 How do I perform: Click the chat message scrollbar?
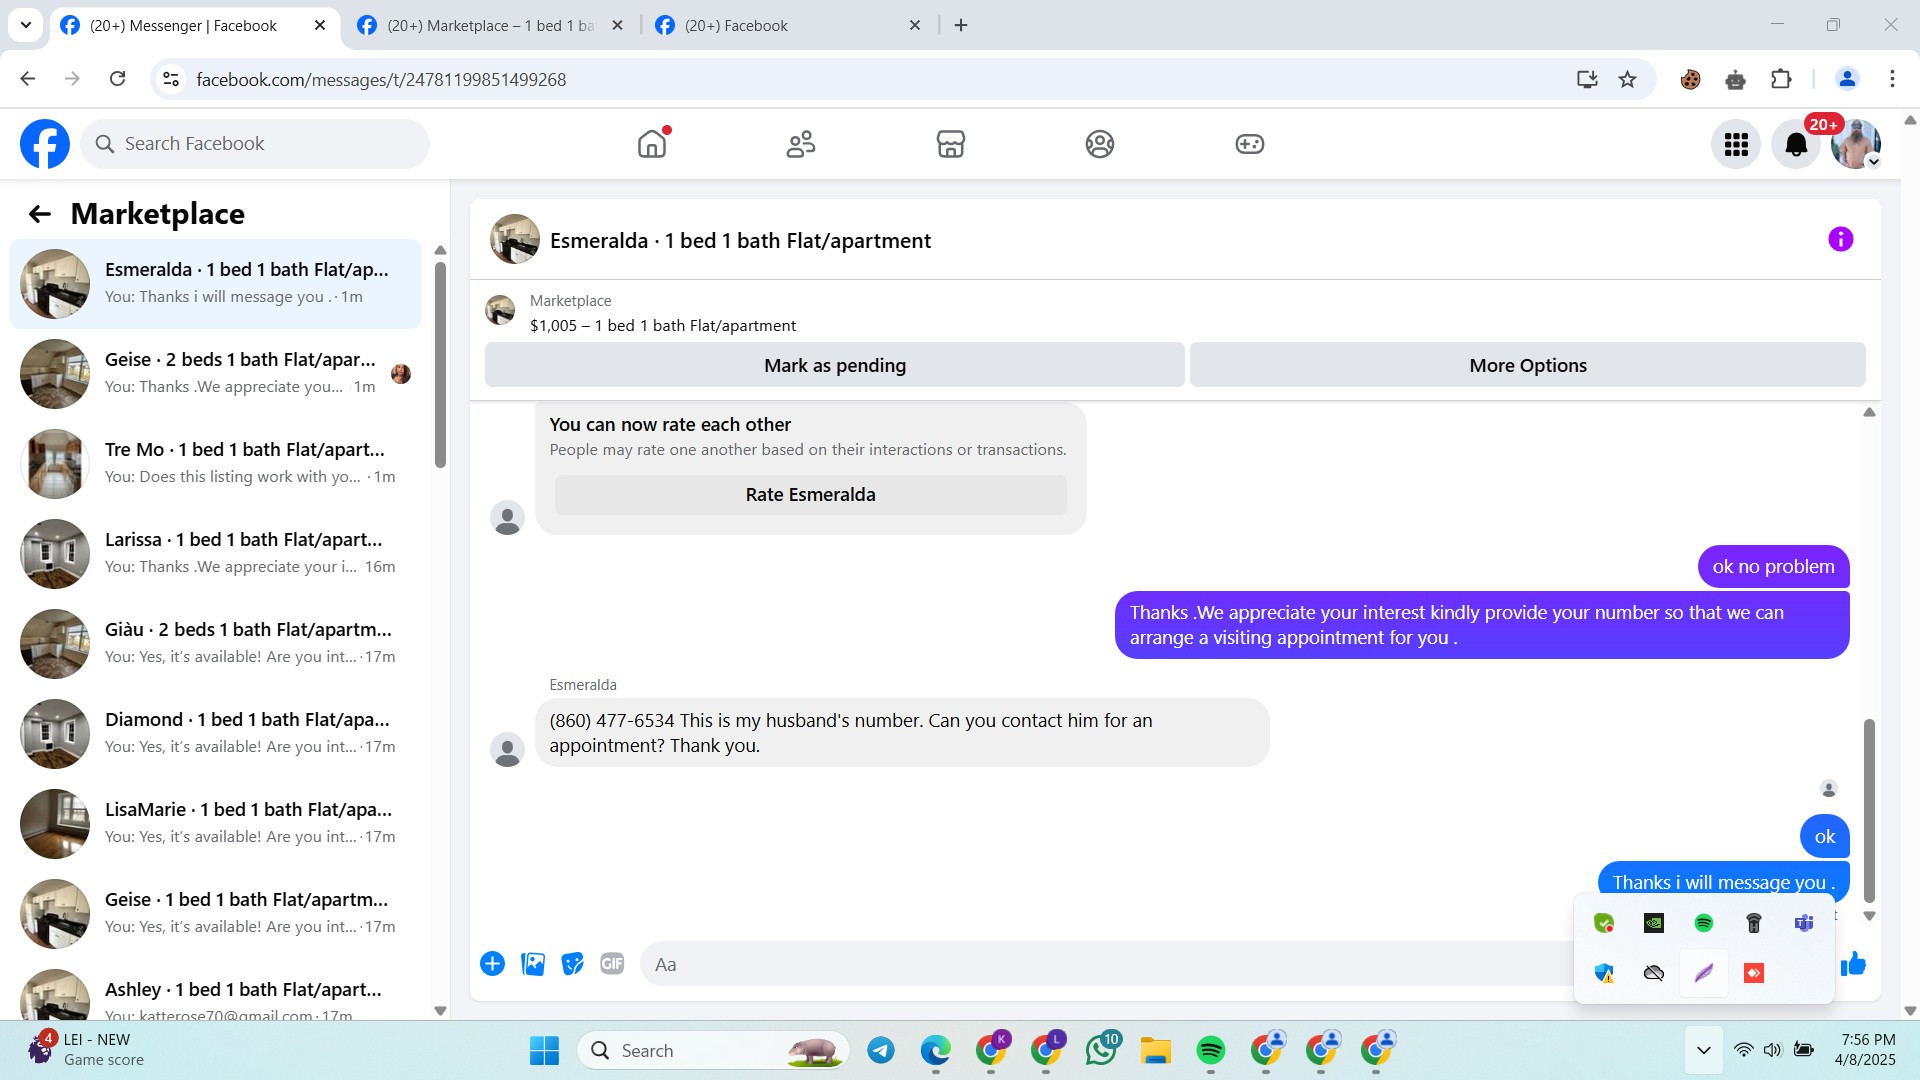(1868, 810)
